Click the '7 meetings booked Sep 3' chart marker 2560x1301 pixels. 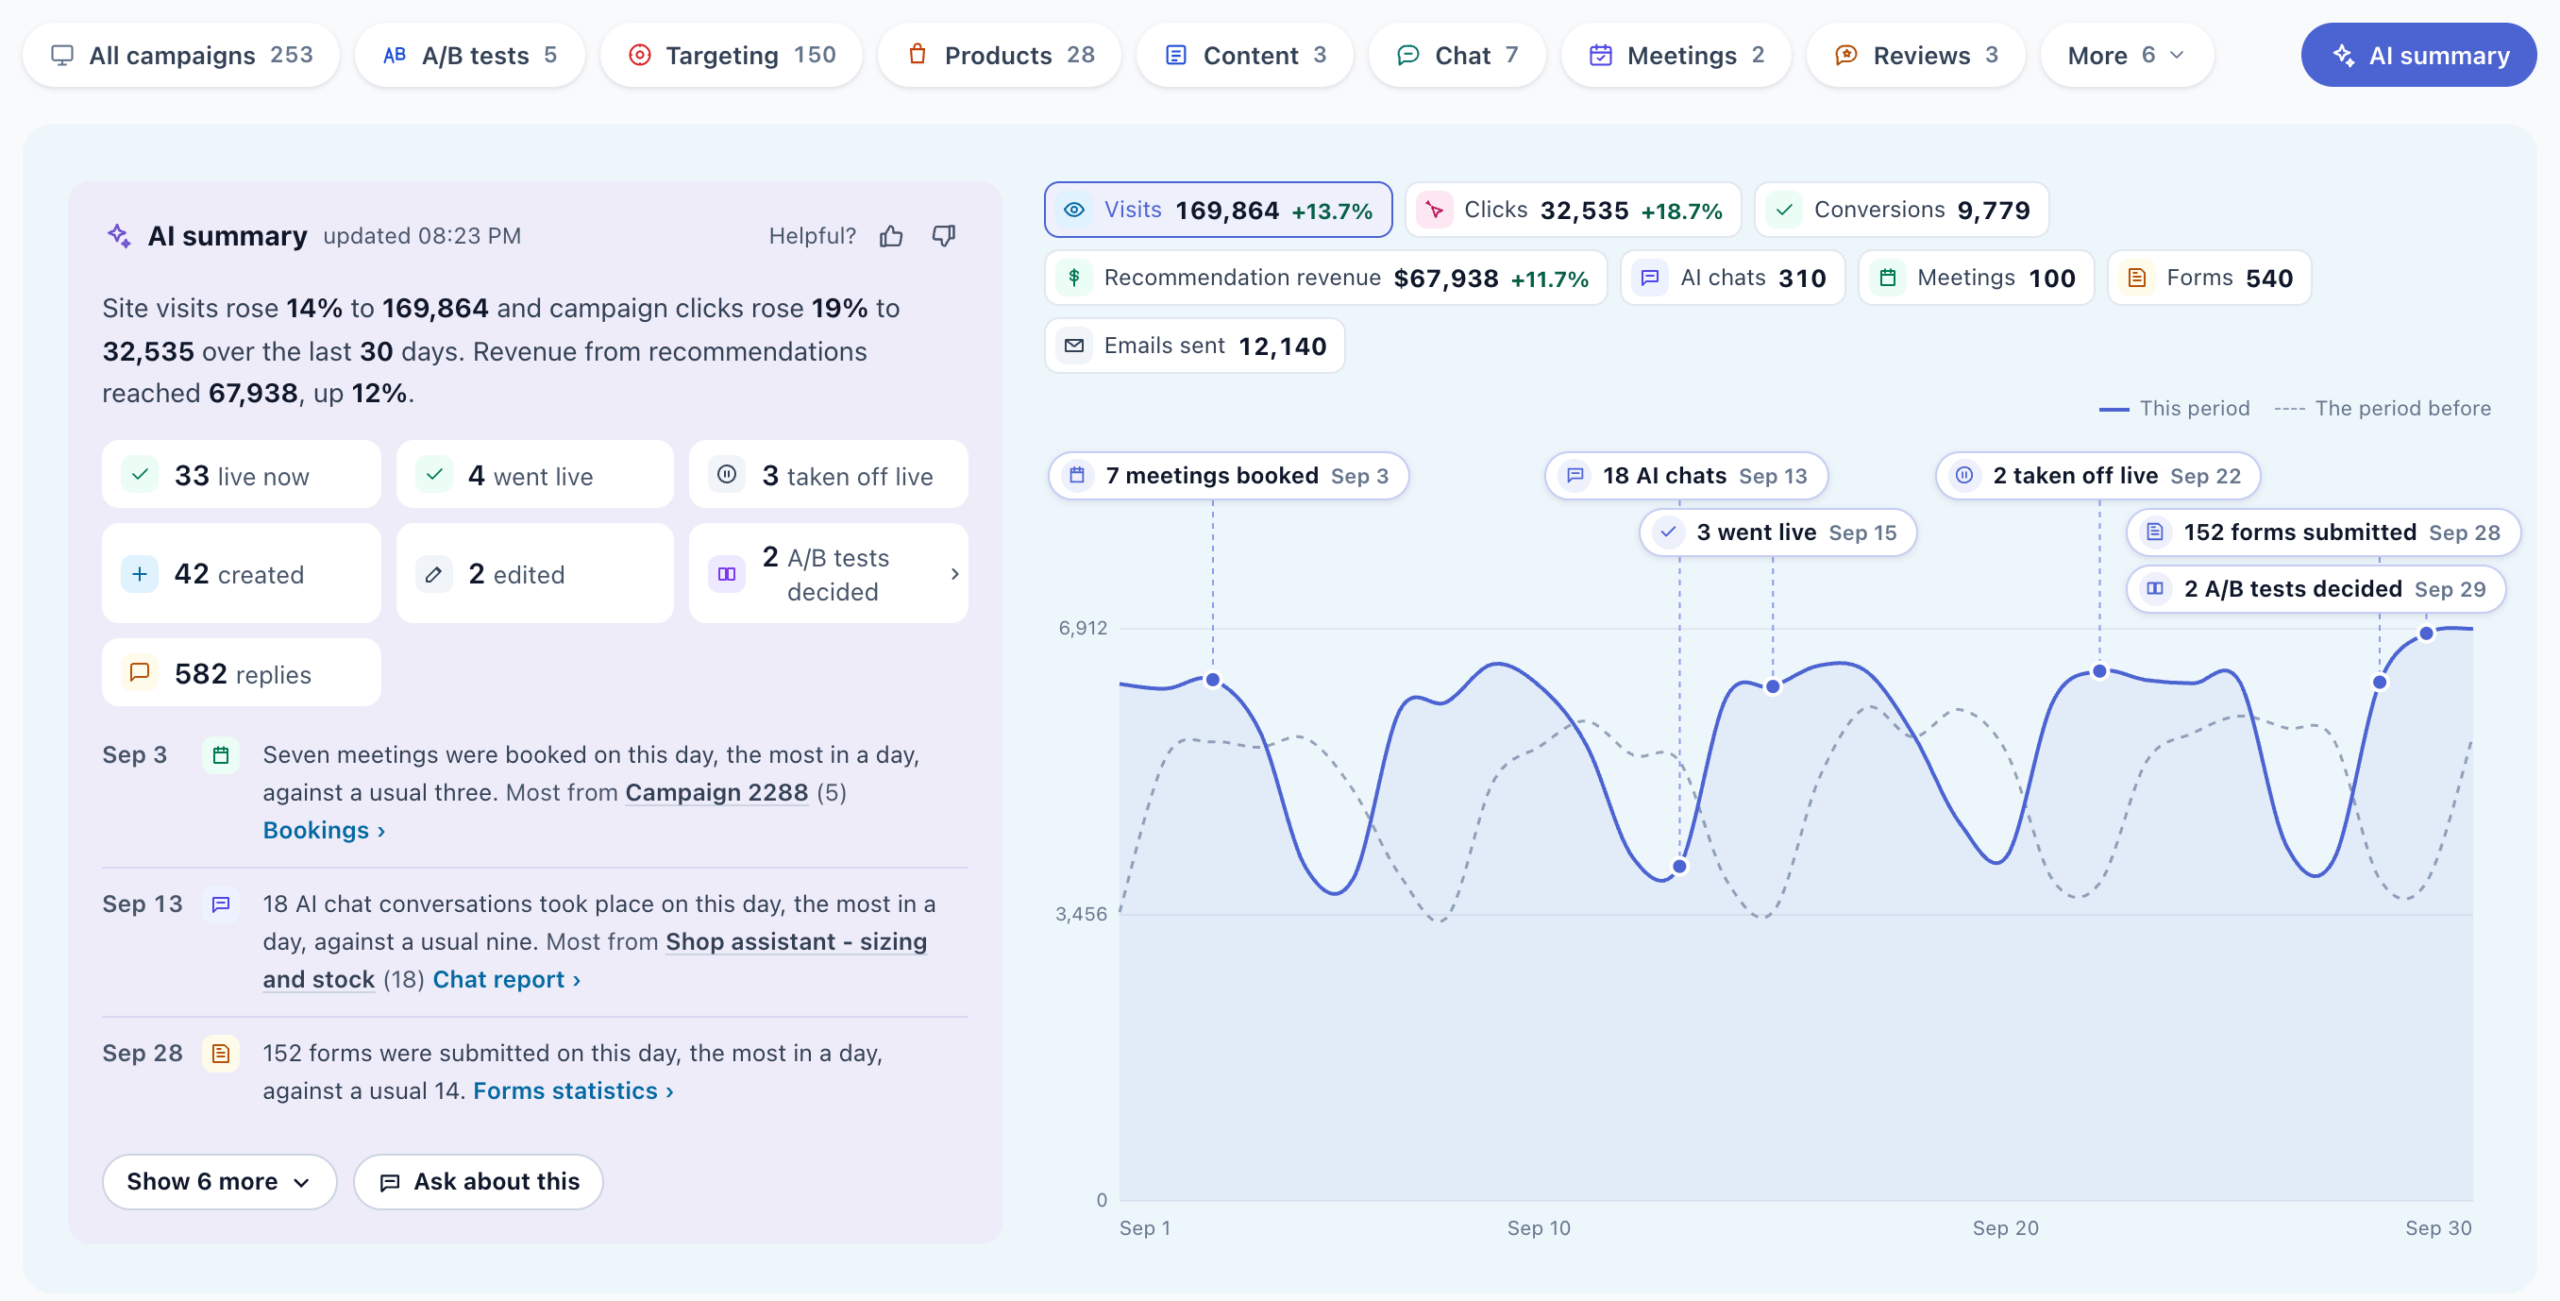(x=1229, y=476)
